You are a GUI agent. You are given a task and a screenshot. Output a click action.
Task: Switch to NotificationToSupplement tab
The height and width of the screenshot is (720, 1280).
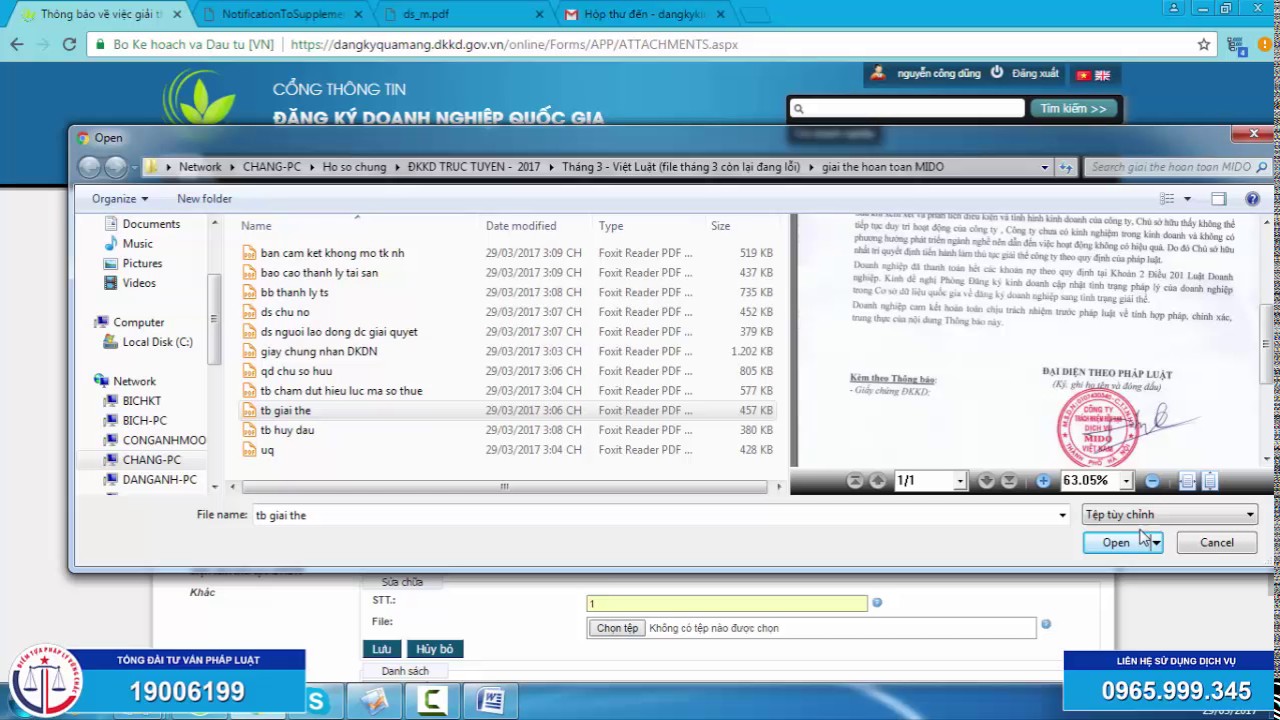coord(283,15)
